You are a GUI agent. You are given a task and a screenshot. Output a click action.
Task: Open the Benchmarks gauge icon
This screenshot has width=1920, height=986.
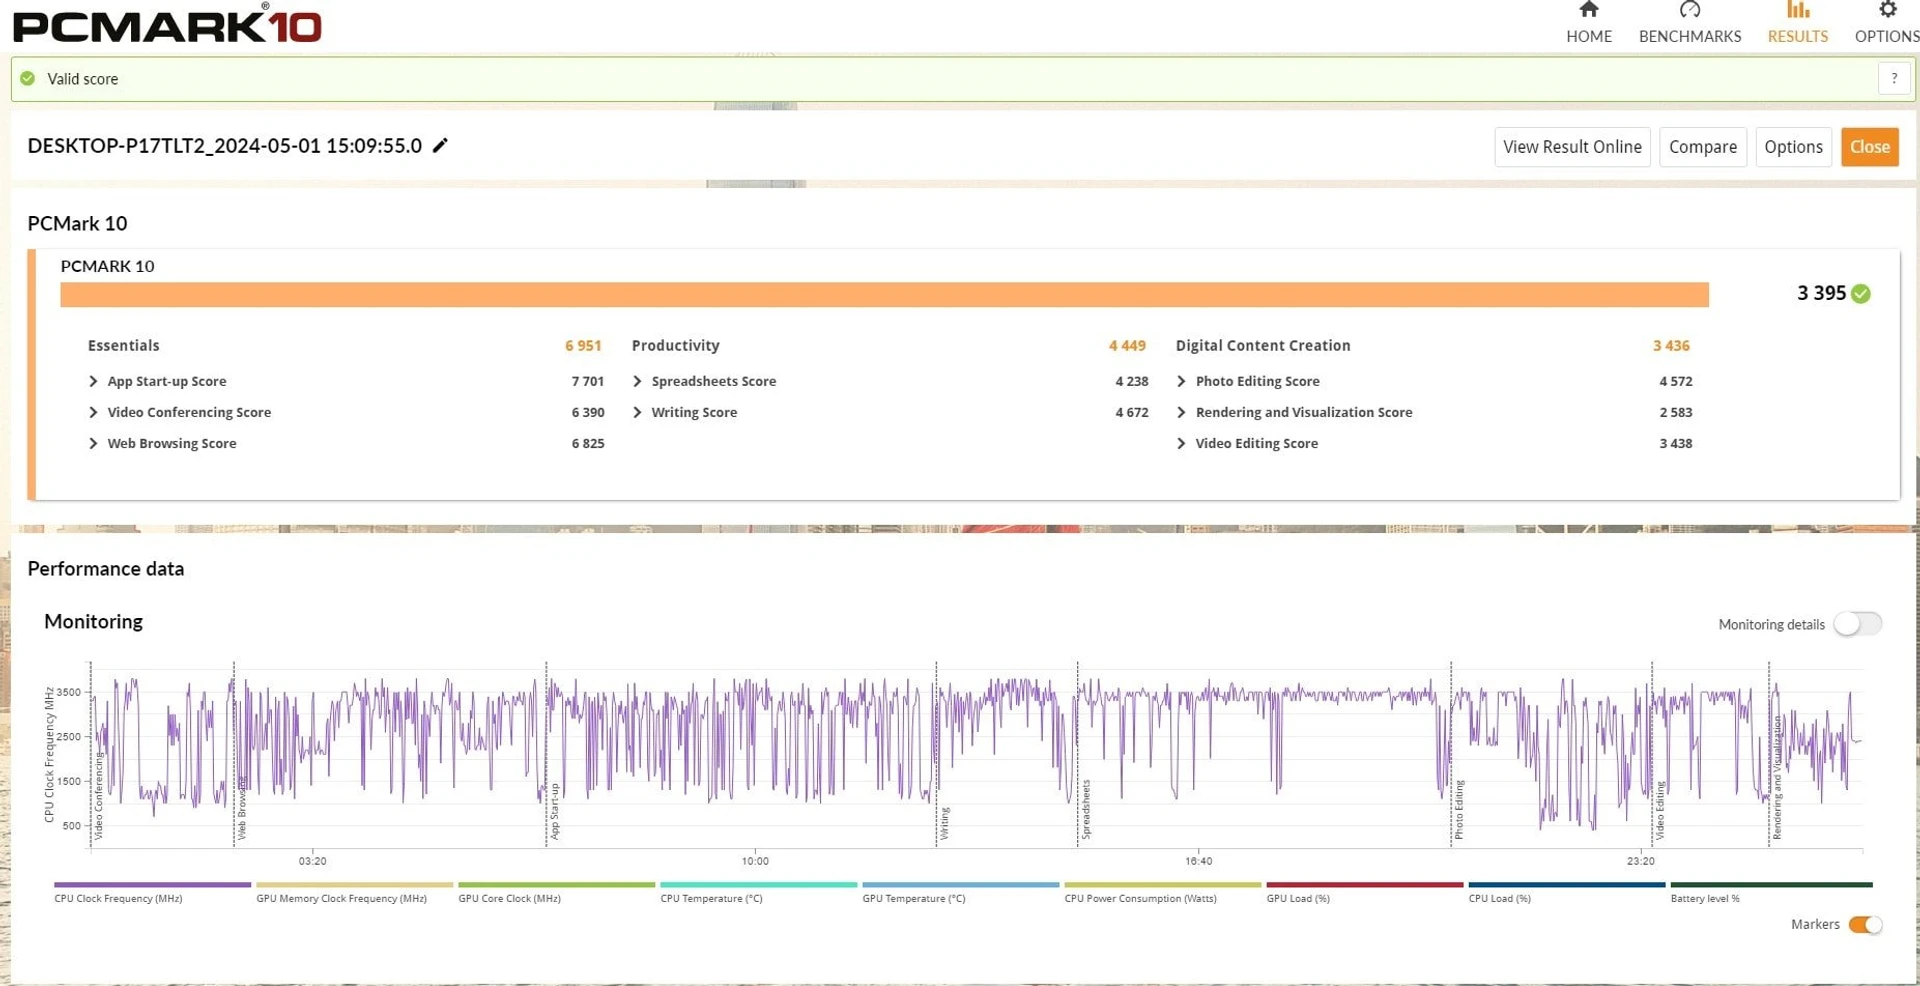click(x=1690, y=10)
